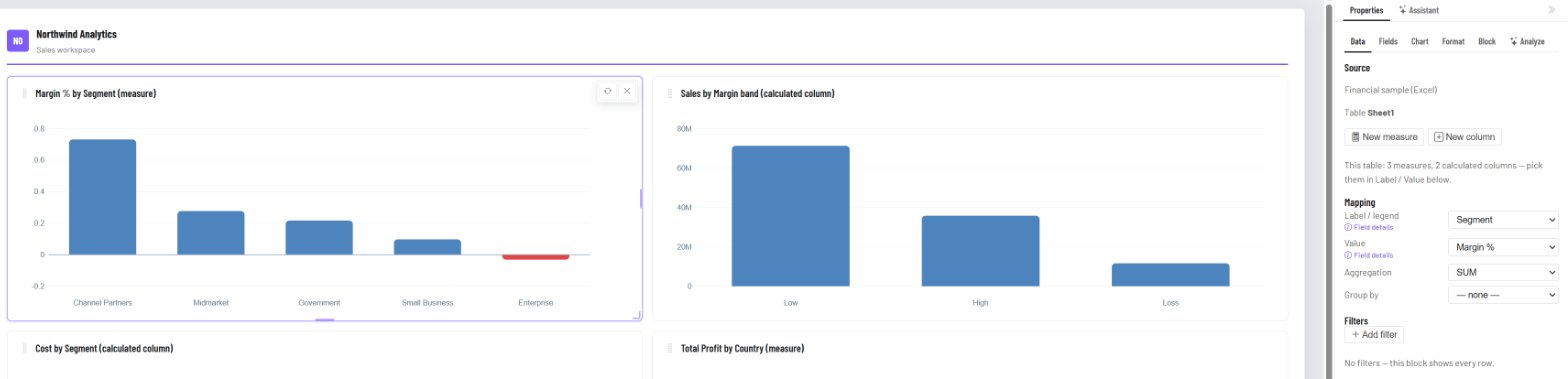Image resolution: width=1568 pixels, height=379 pixels.
Task: Open the Chart sub-tab
Action: 1419,41
